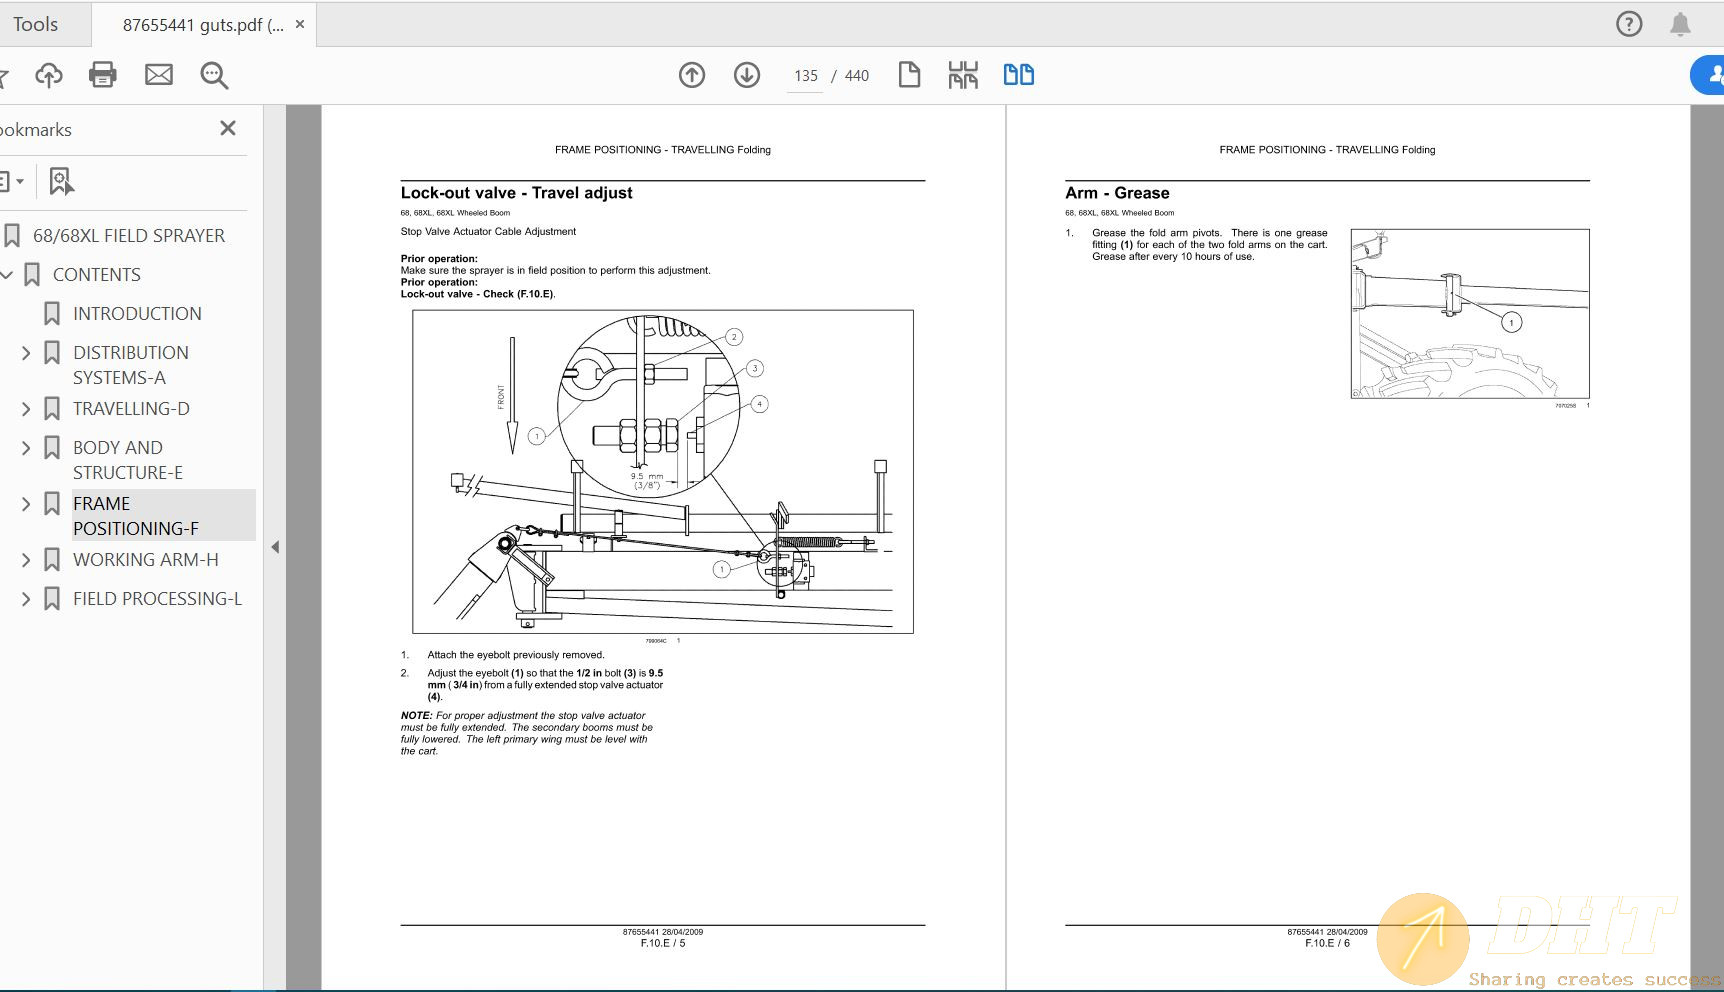Go to next page with down arrow icon
This screenshot has height=992, width=1724.
coord(746,75)
